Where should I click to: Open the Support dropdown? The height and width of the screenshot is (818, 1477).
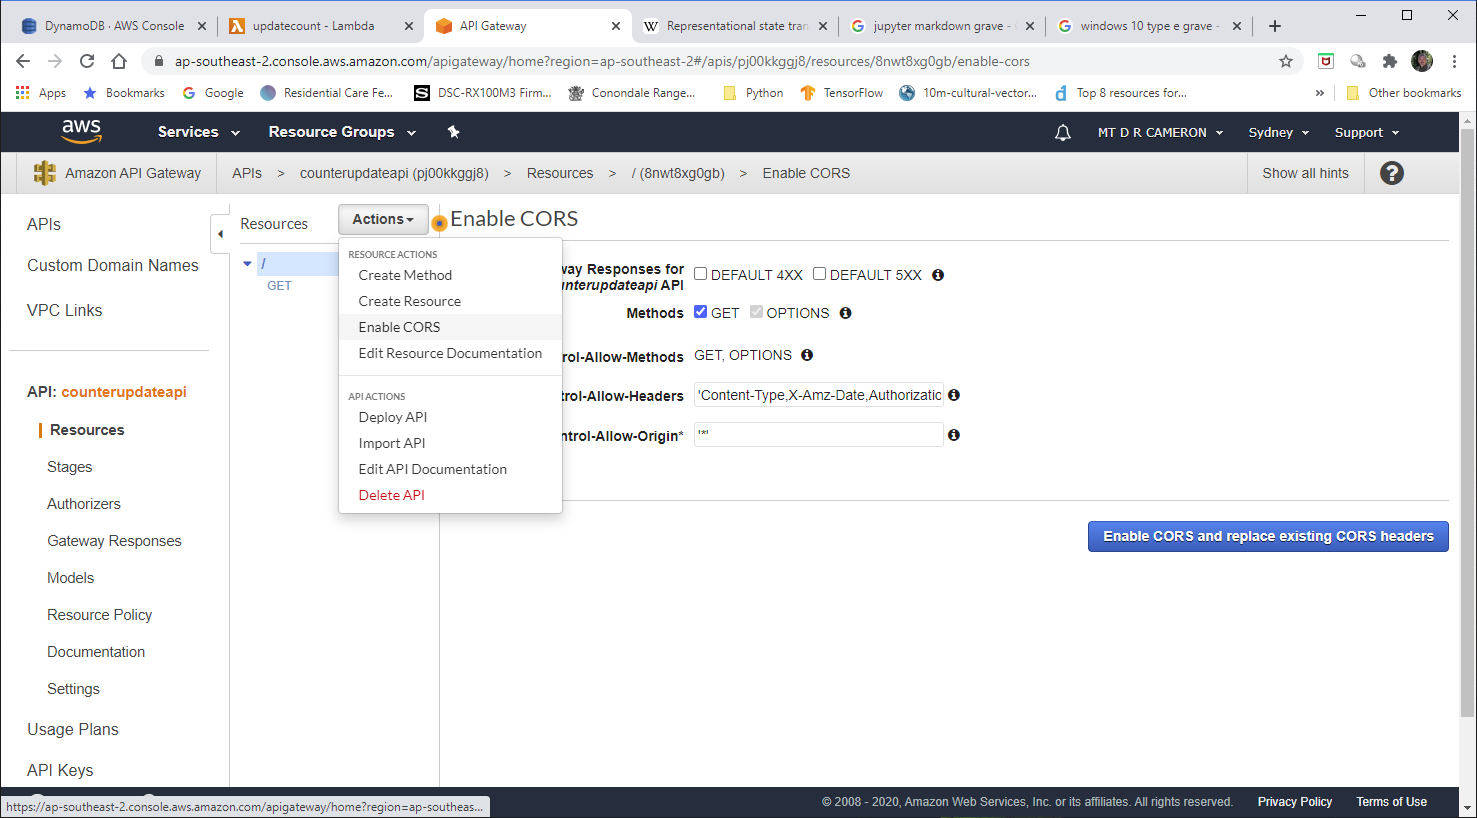[x=1367, y=132]
